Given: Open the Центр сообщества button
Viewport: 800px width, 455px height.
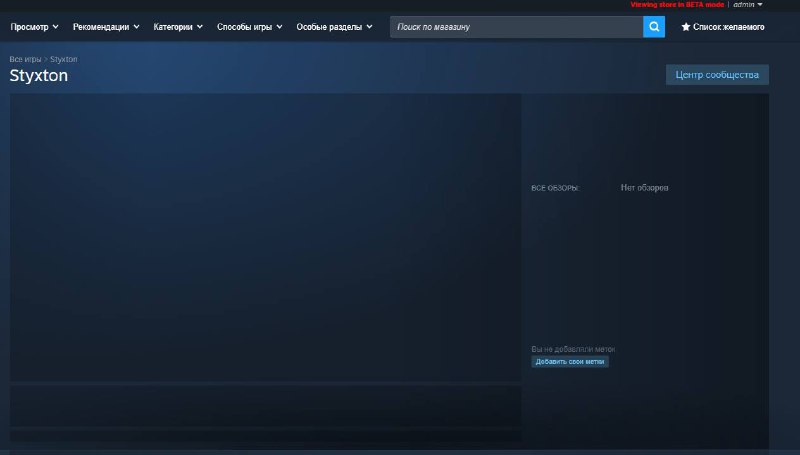Looking at the screenshot, I should [717, 74].
